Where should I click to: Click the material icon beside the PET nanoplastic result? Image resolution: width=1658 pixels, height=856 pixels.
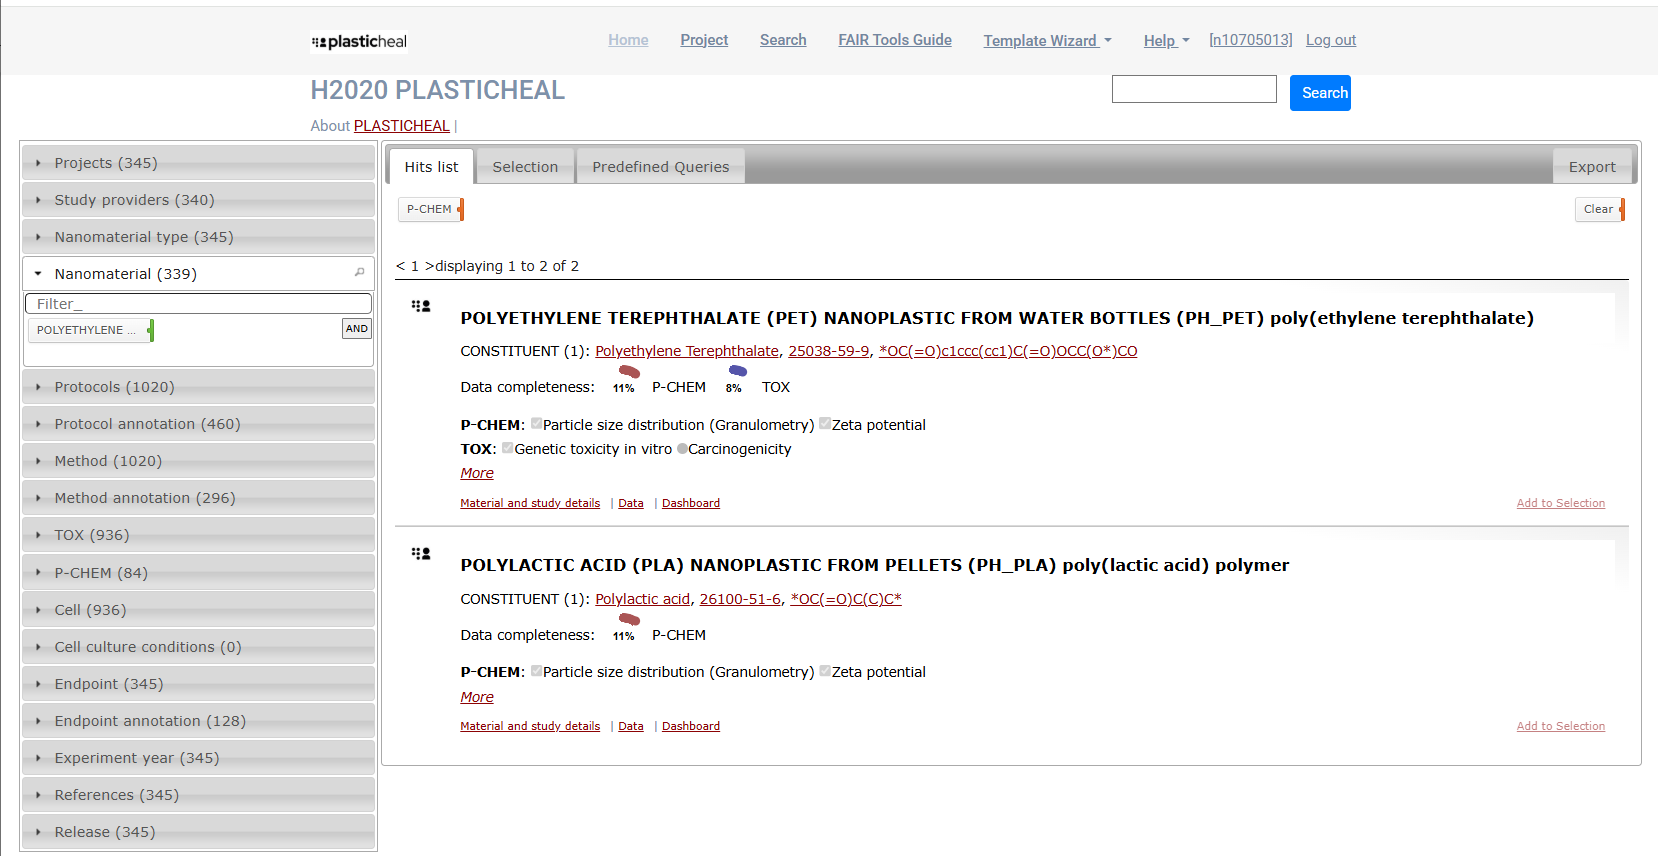point(421,306)
